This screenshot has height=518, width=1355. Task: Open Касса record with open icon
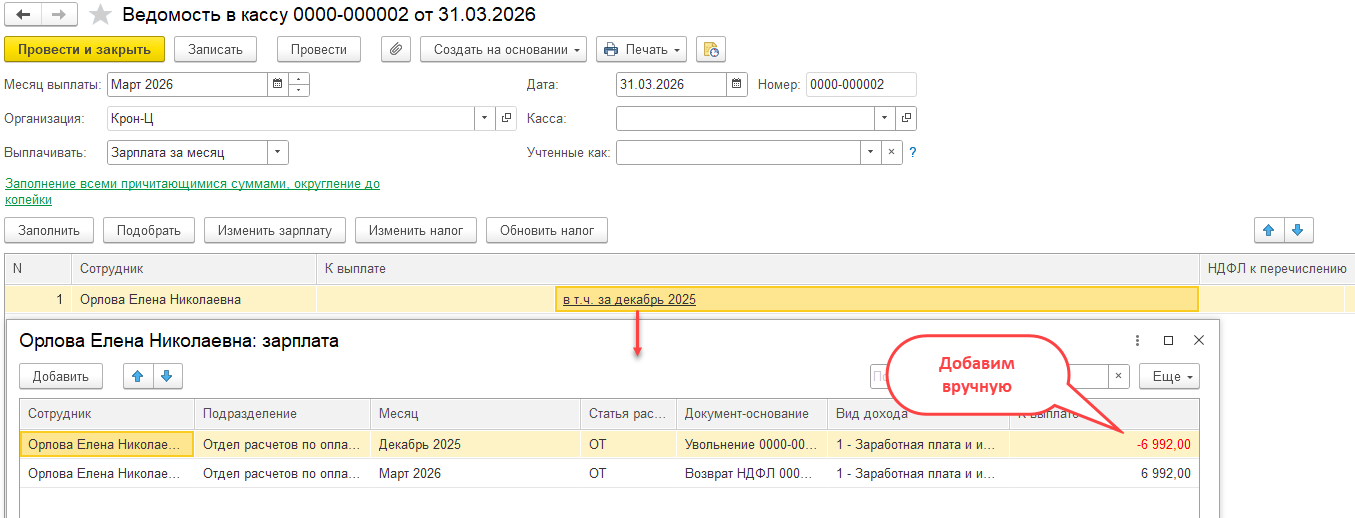906,118
